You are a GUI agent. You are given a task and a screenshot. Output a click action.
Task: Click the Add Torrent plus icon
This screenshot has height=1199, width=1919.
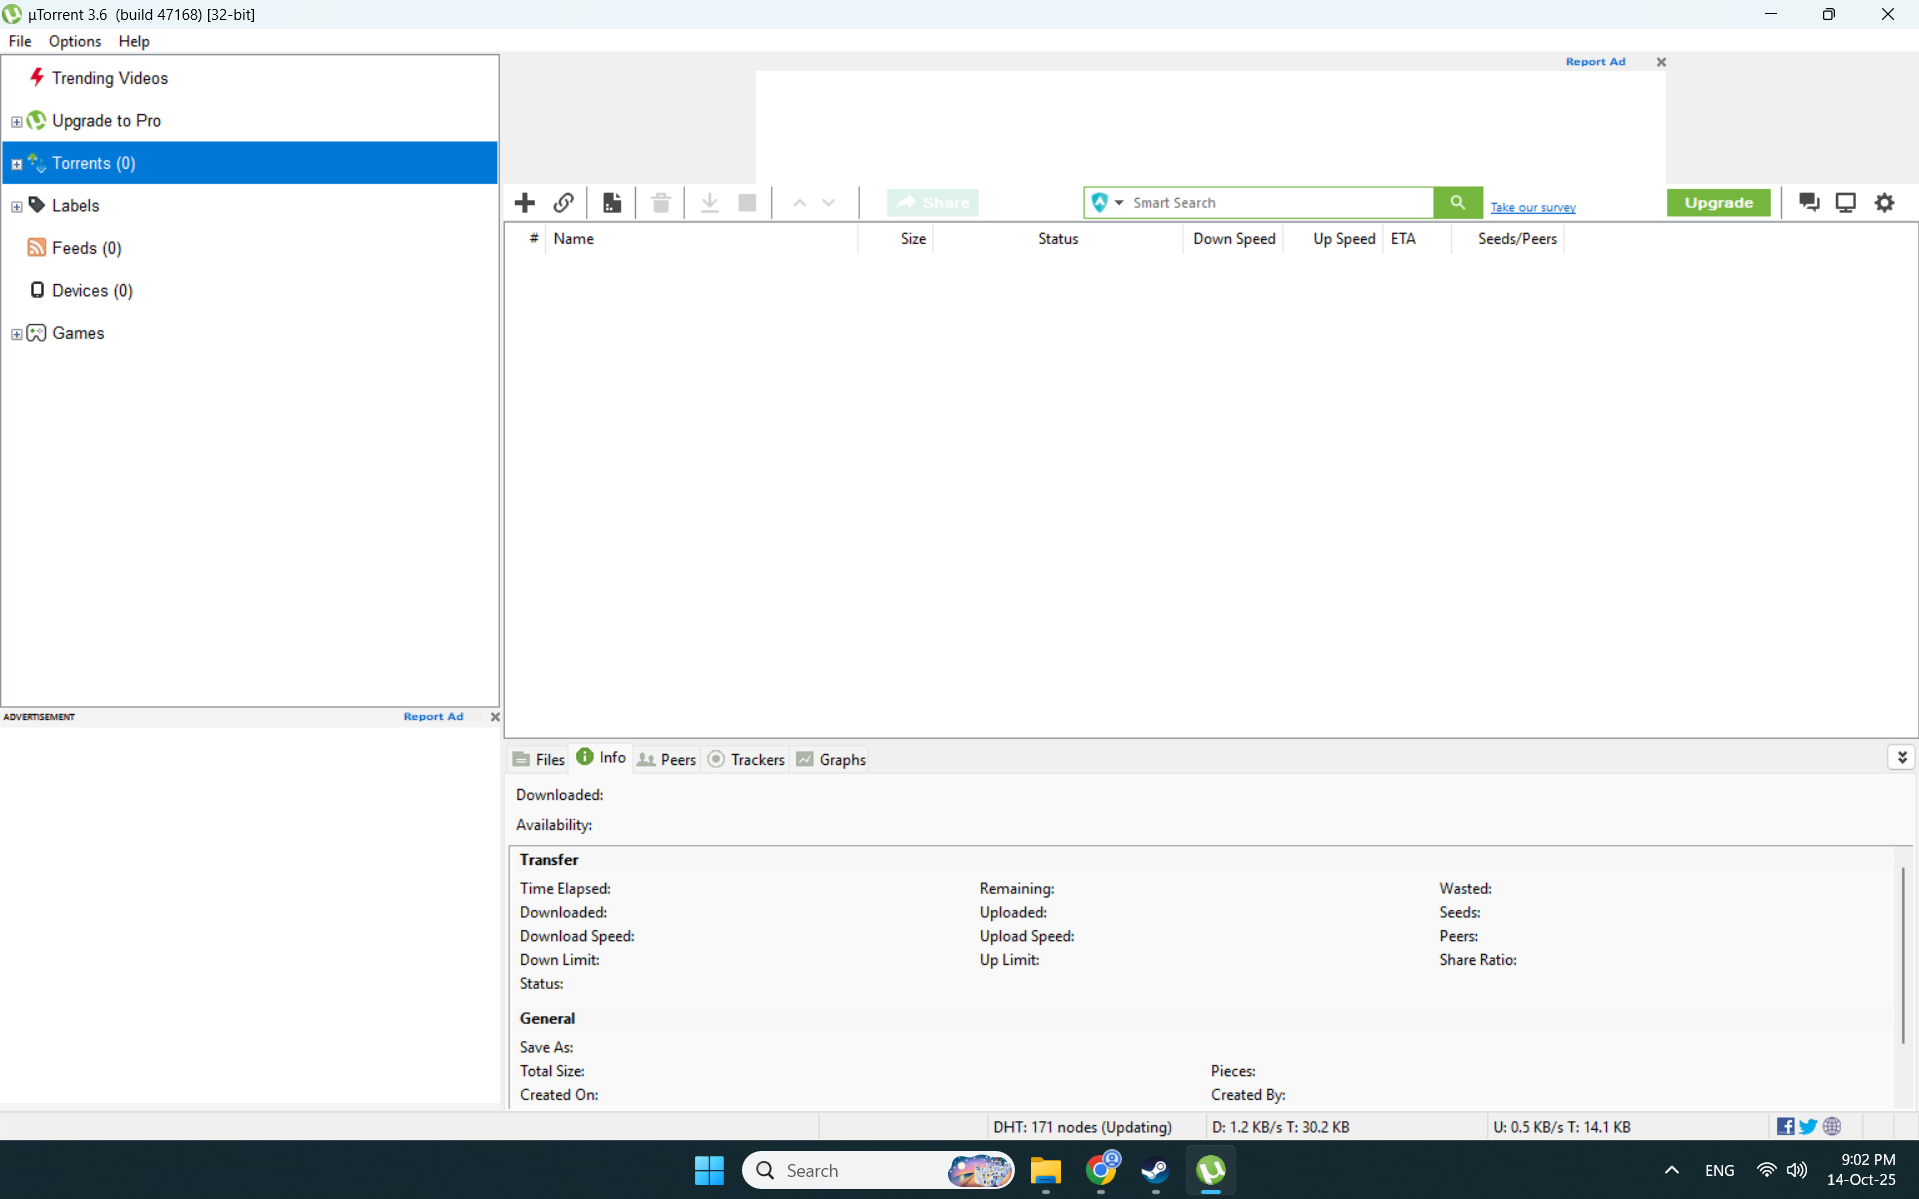pyautogui.click(x=525, y=203)
